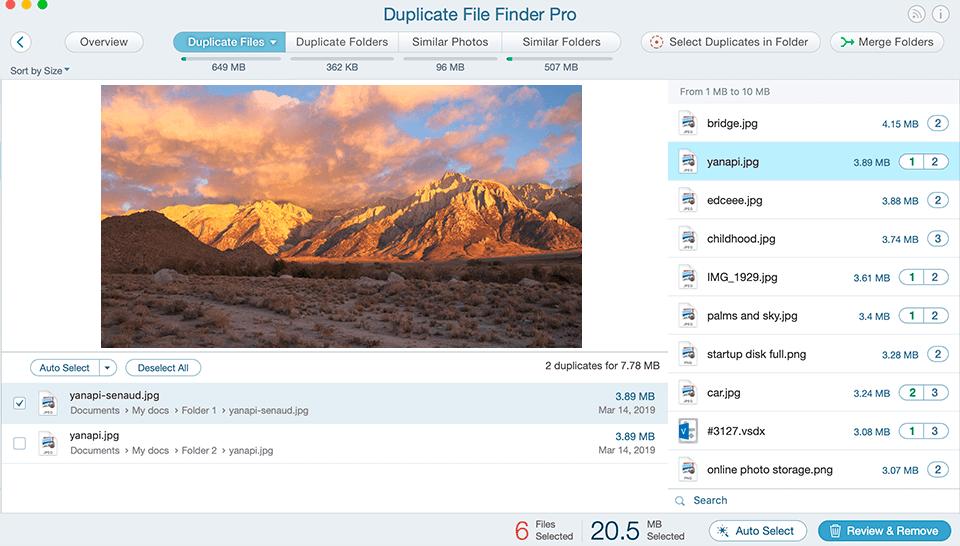Viewport: 960px width, 546px height.
Task: Click the search magnifier icon
Action: coord(680,501)
